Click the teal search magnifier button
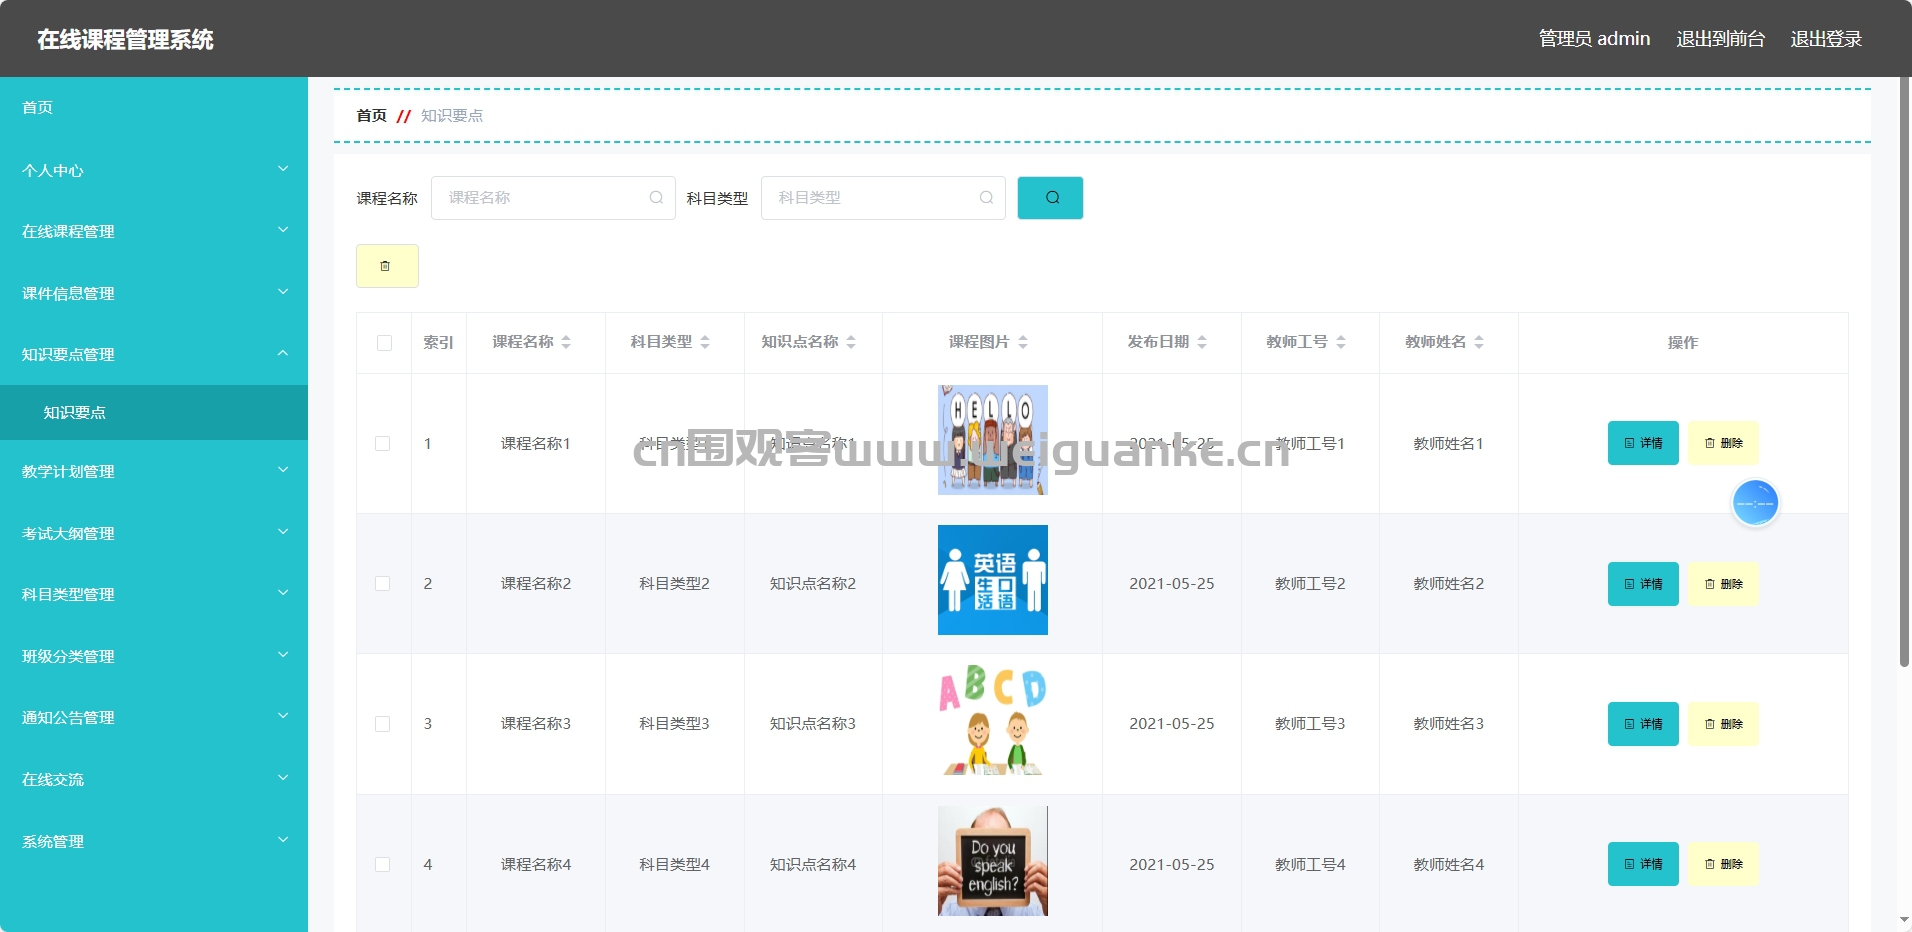The image size is (1912, 932). tap(1050, 198)
